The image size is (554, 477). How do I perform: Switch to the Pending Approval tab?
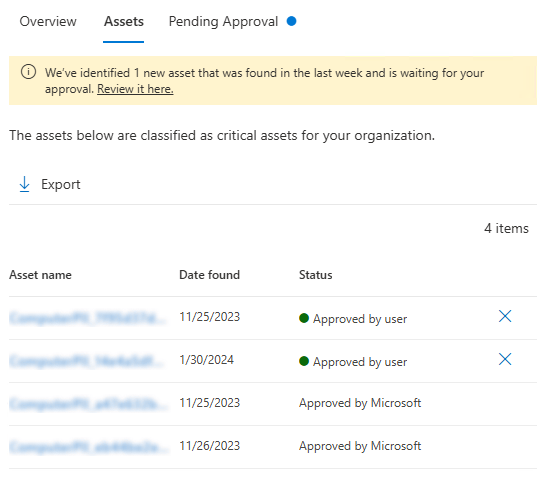pyautogui.click(x=223, y=22)
